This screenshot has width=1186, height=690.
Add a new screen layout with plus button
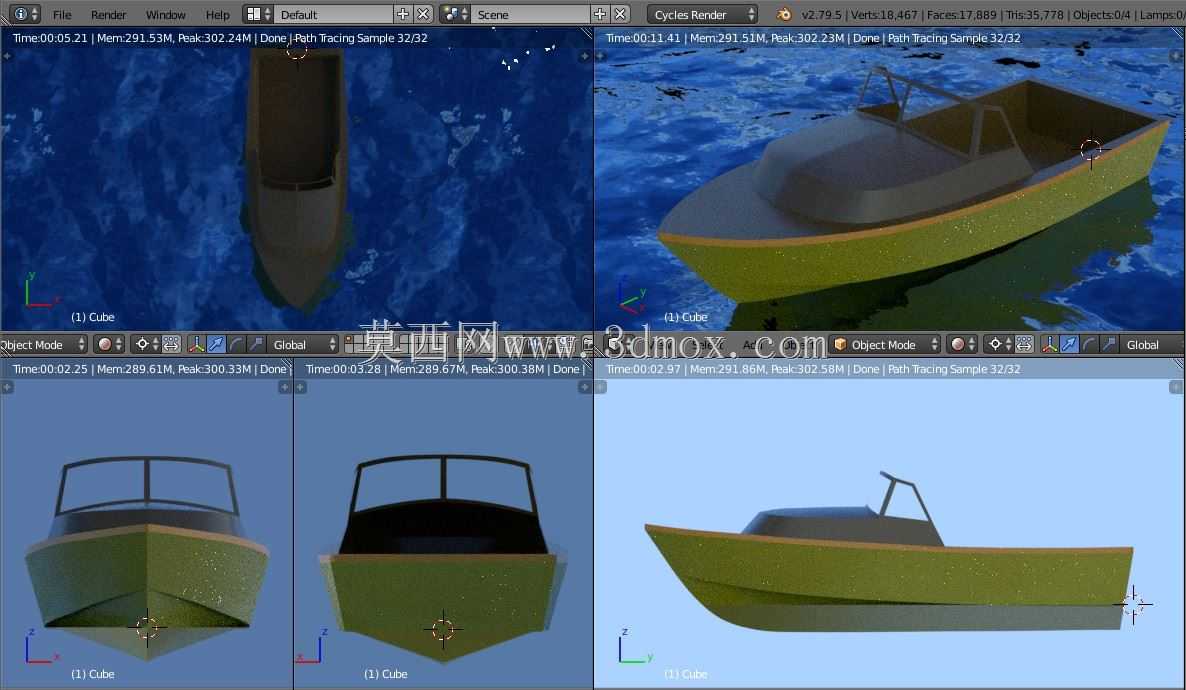tap(403, 14)
